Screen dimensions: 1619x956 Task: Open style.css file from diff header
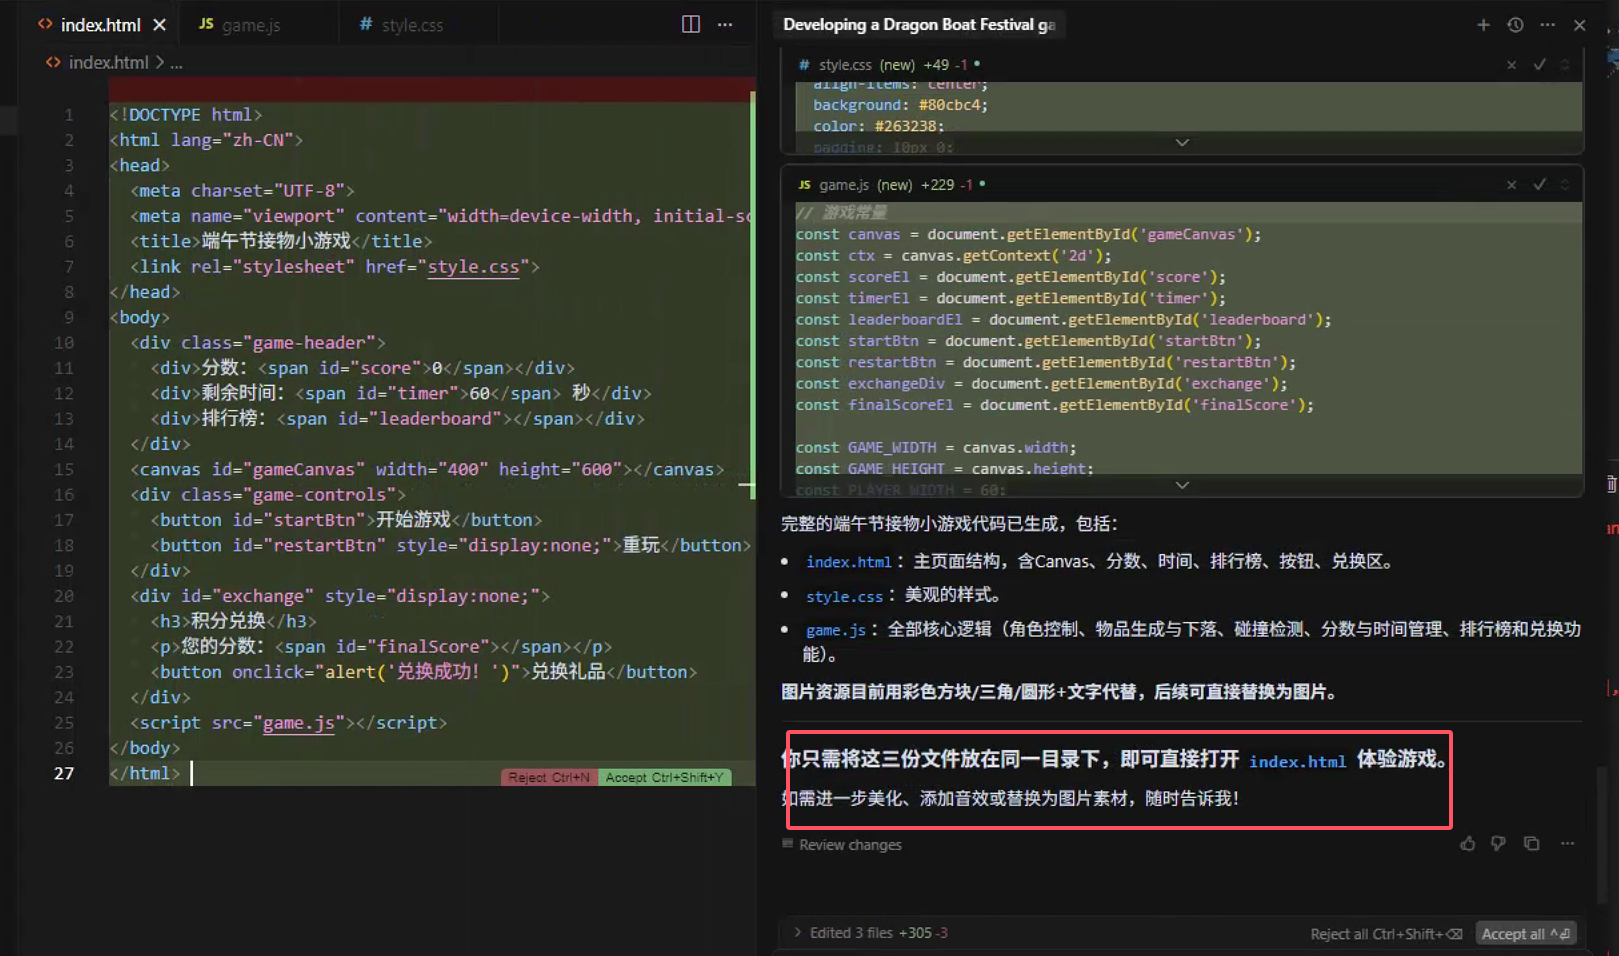[x=845, y=65]
